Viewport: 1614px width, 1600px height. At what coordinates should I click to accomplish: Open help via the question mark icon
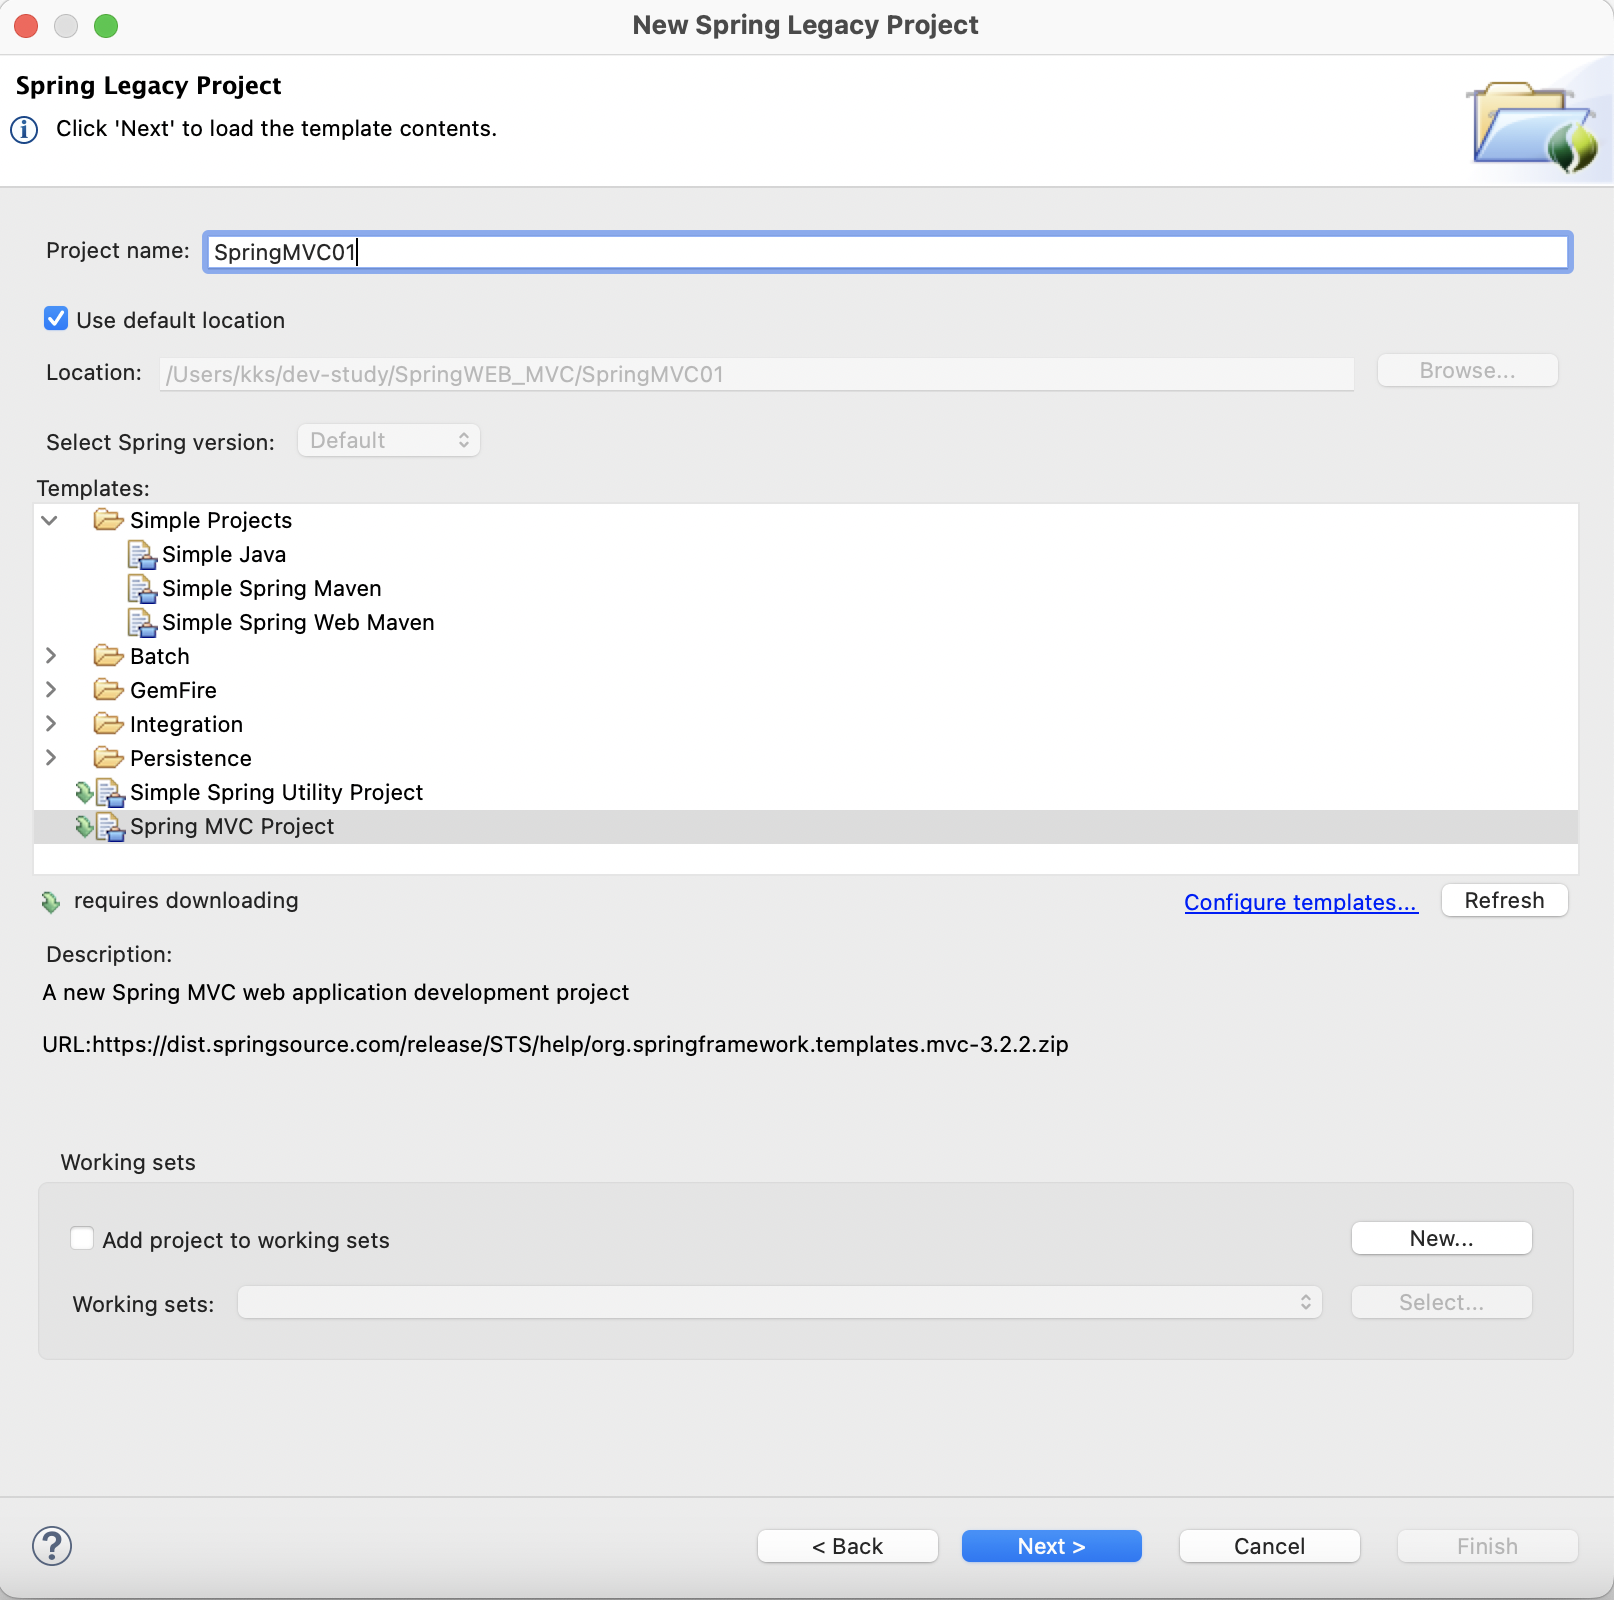pyautogui.click(x=52, y=1546)
